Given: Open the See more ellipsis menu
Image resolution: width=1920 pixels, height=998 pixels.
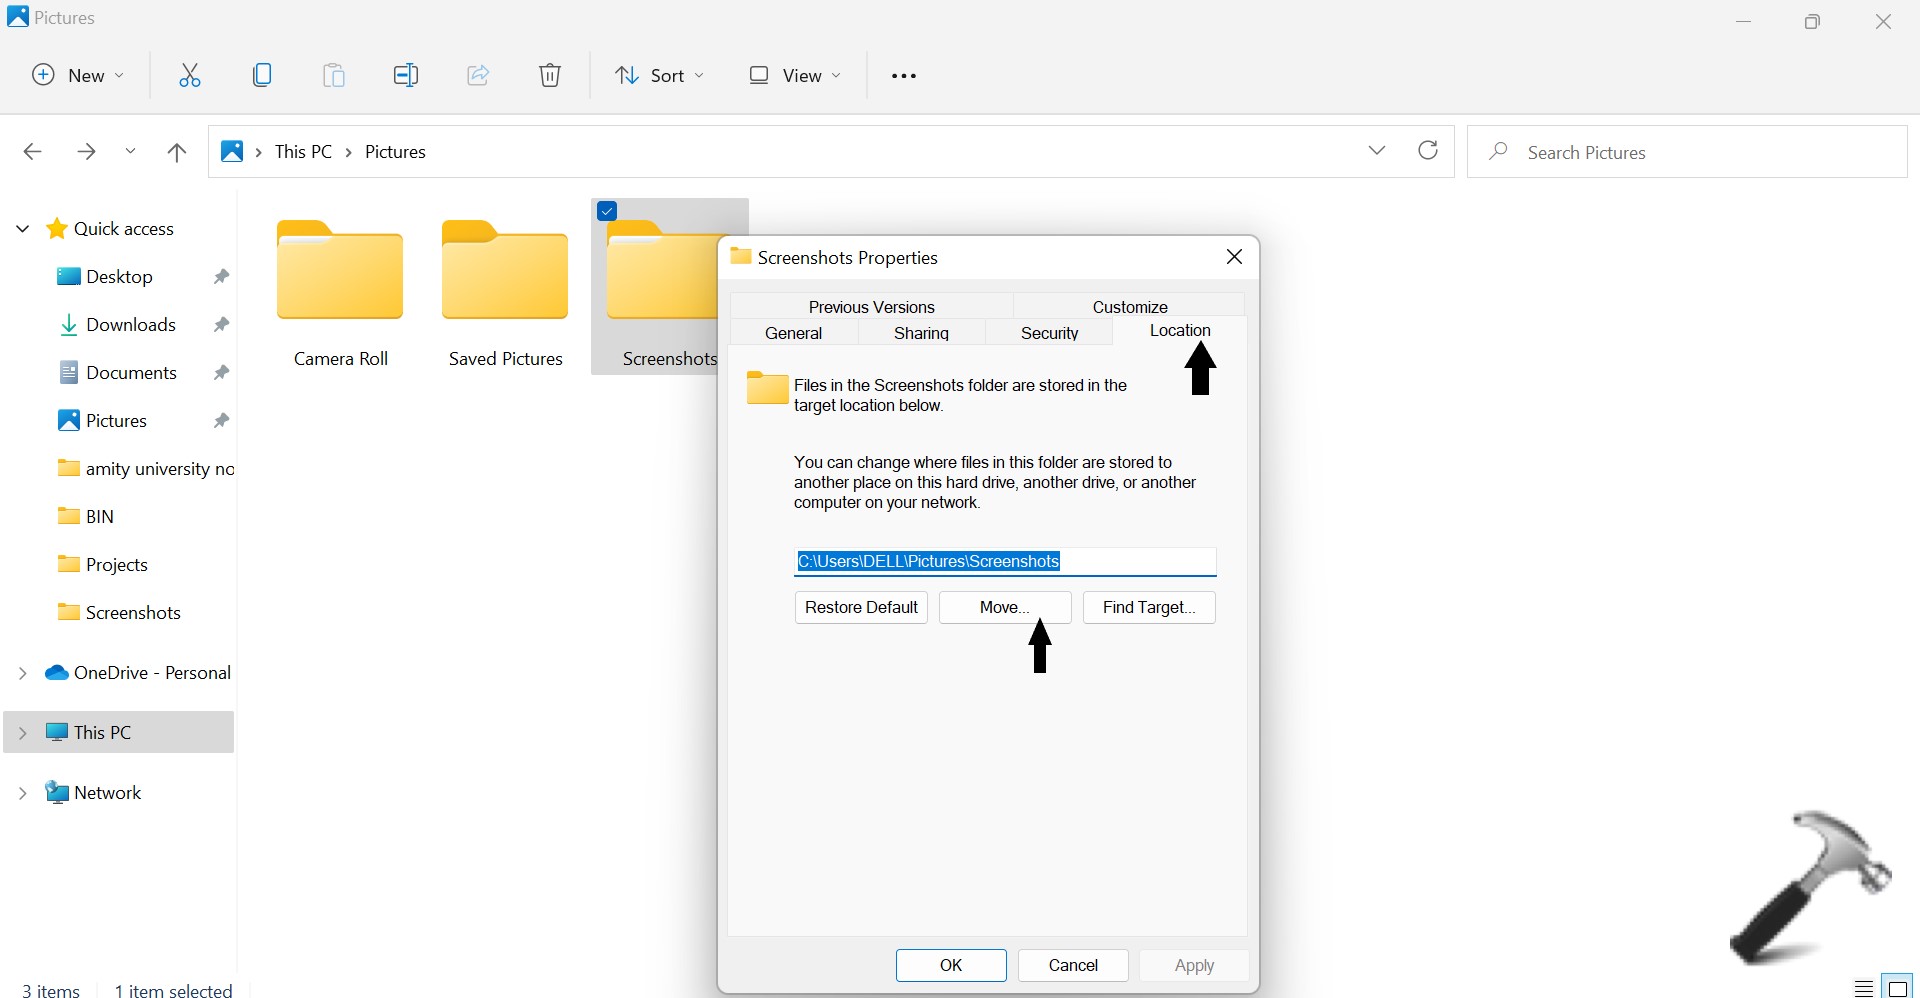Looking at the screenshot, I should pos(904,76).
